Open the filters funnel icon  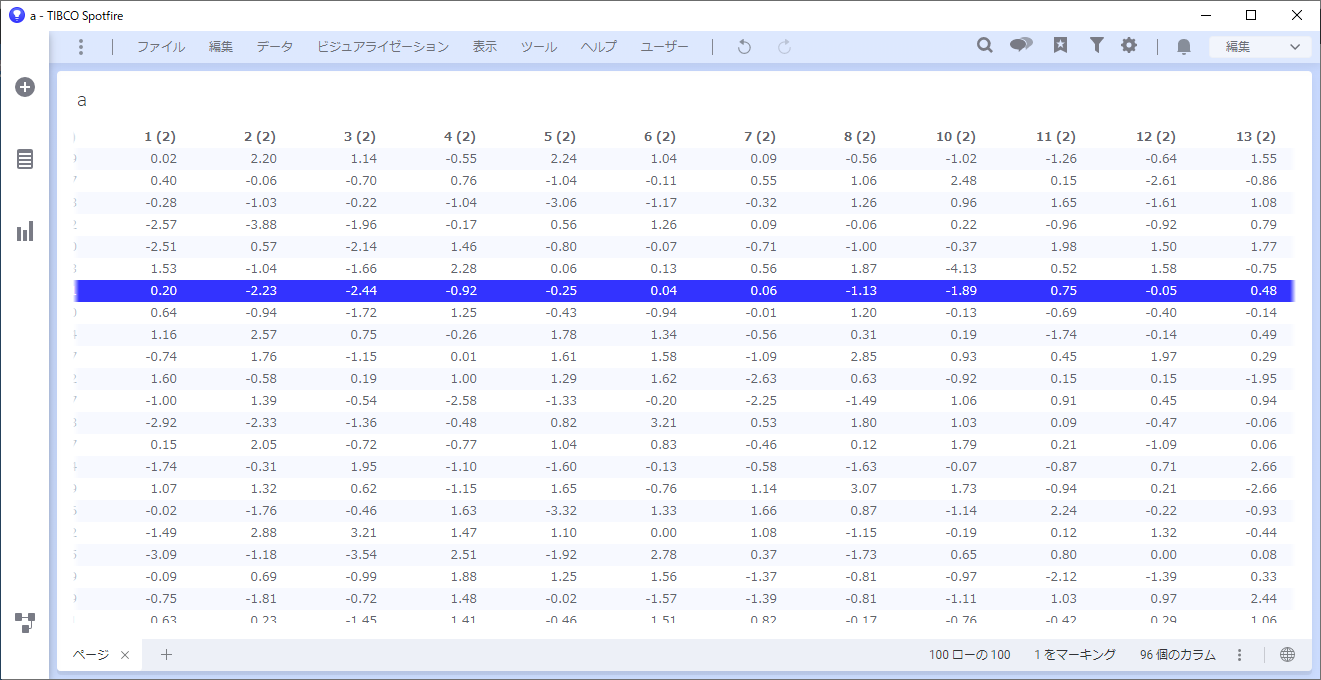[1096, 46]
